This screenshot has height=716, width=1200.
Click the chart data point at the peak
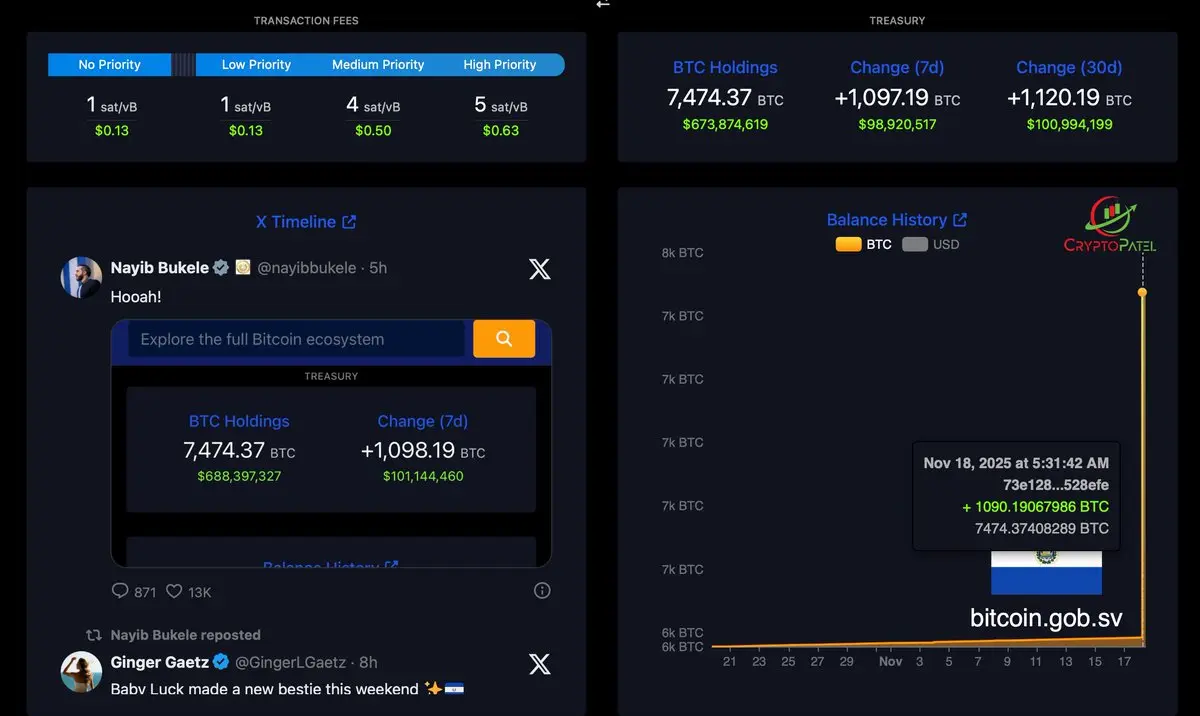point(1142,292)
